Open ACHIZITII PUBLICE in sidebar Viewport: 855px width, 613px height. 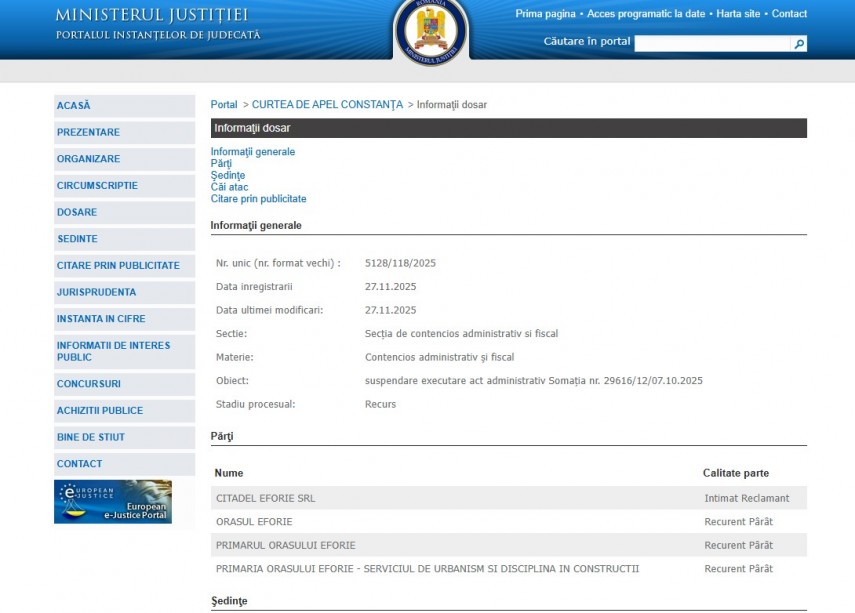click(100, 411)
